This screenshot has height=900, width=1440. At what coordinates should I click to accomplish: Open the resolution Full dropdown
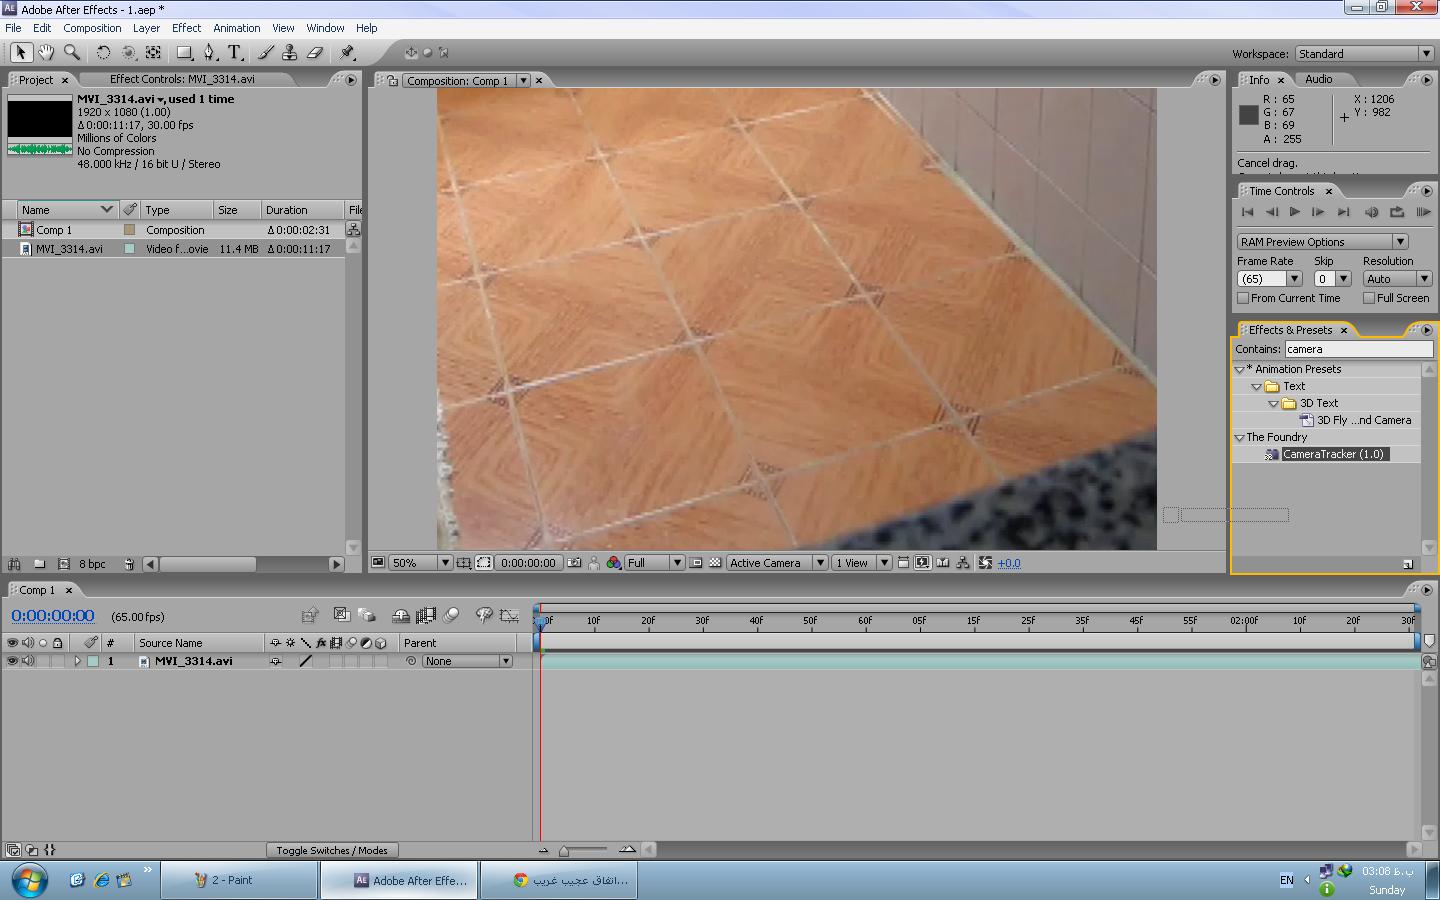point(654,563)
